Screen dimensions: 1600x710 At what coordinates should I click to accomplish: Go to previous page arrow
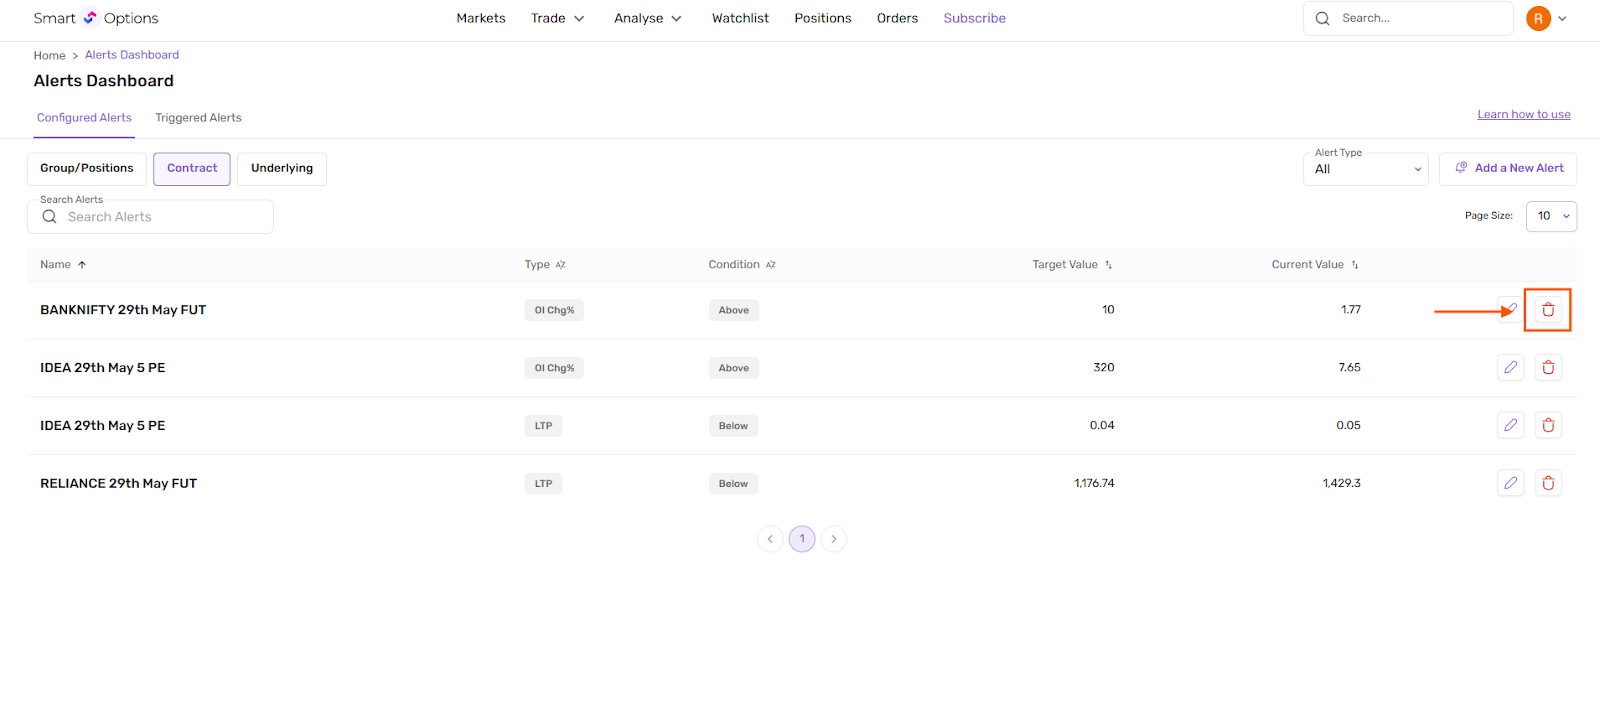(770, 539)
